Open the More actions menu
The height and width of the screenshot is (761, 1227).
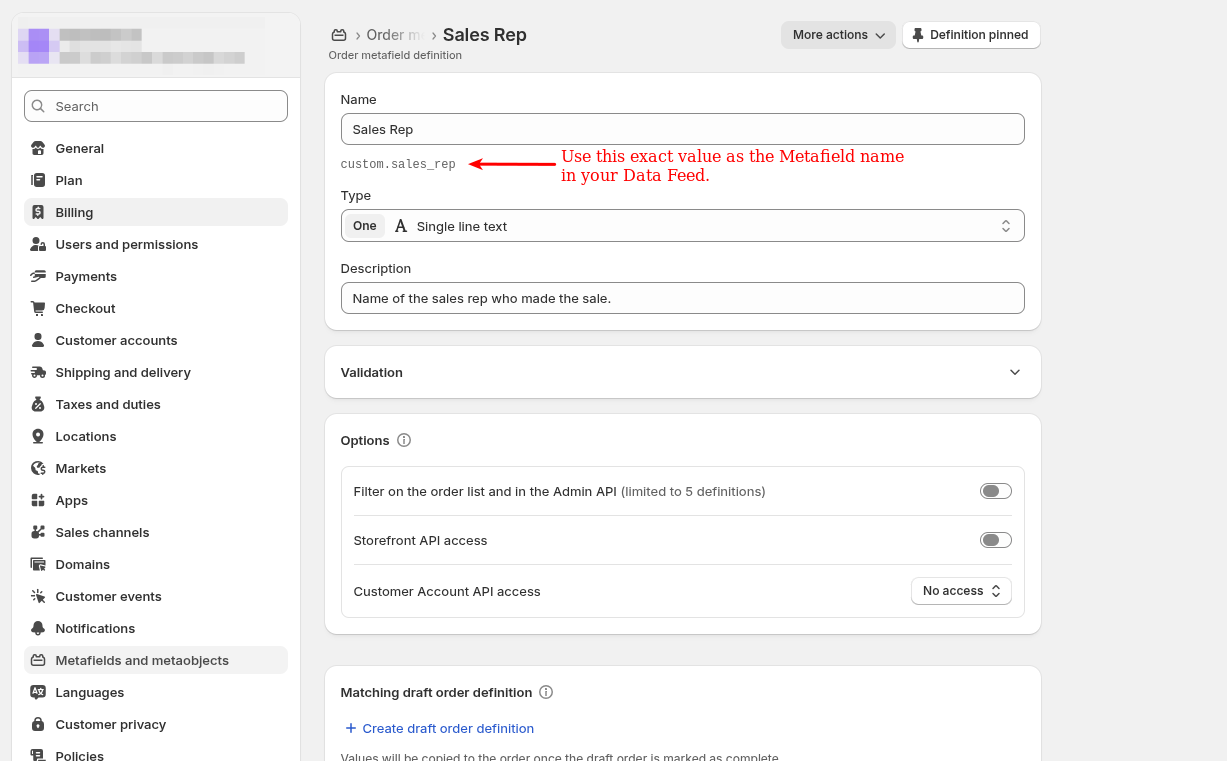coord(837,35)
